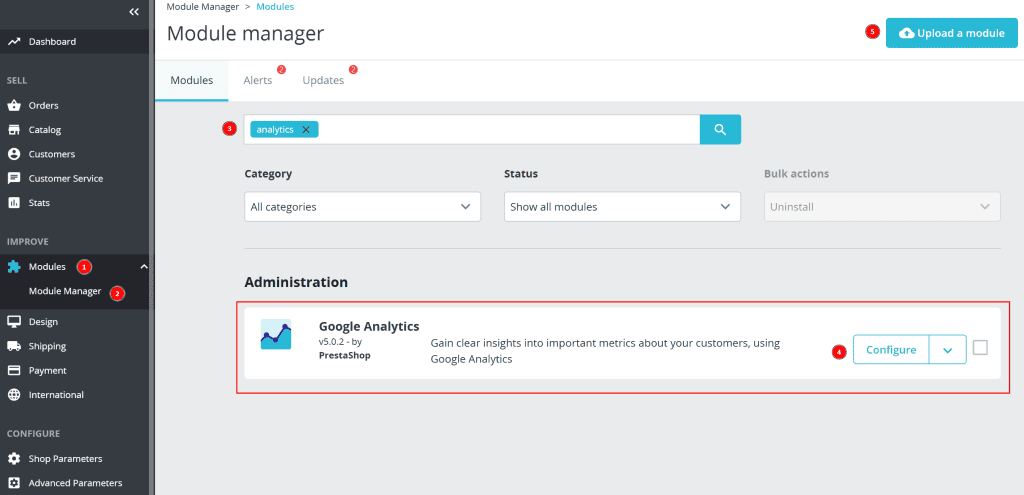The width and height of the screenshot is (1024, 495).
Task: Click the Stats bar chart icon
Action: click(14, 203)
